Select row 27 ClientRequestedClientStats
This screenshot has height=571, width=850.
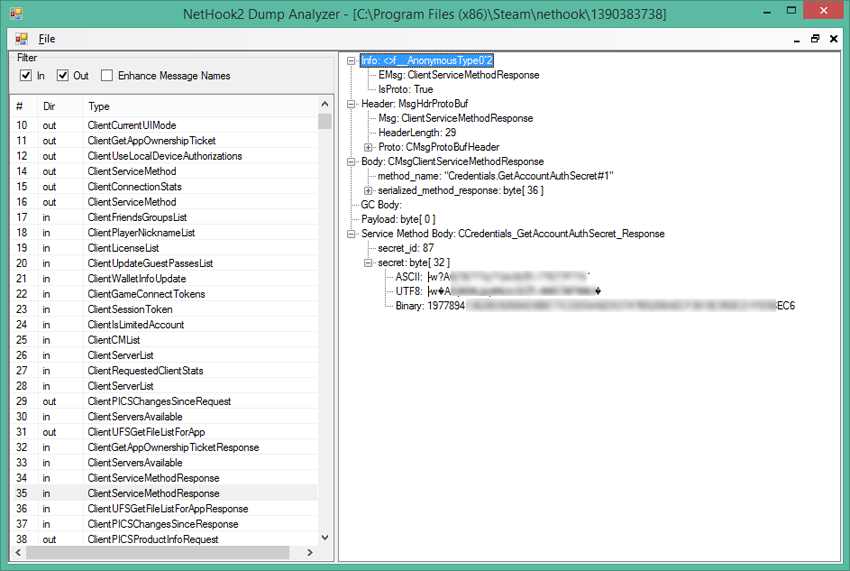[164, 371]
